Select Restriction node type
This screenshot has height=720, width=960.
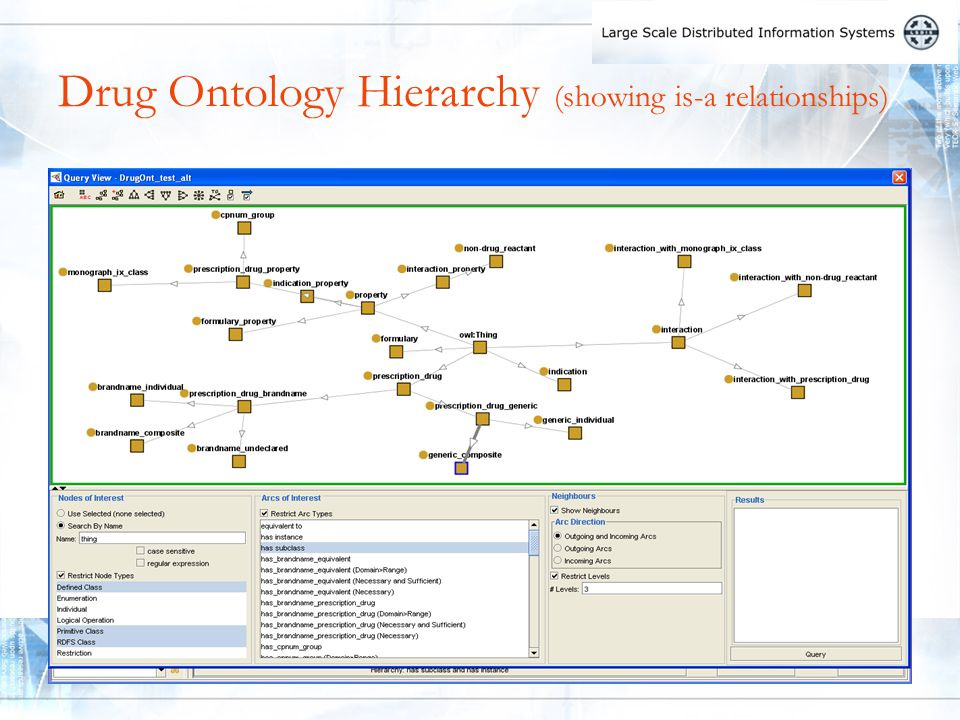pyautogui.click(x=151, y=653)
